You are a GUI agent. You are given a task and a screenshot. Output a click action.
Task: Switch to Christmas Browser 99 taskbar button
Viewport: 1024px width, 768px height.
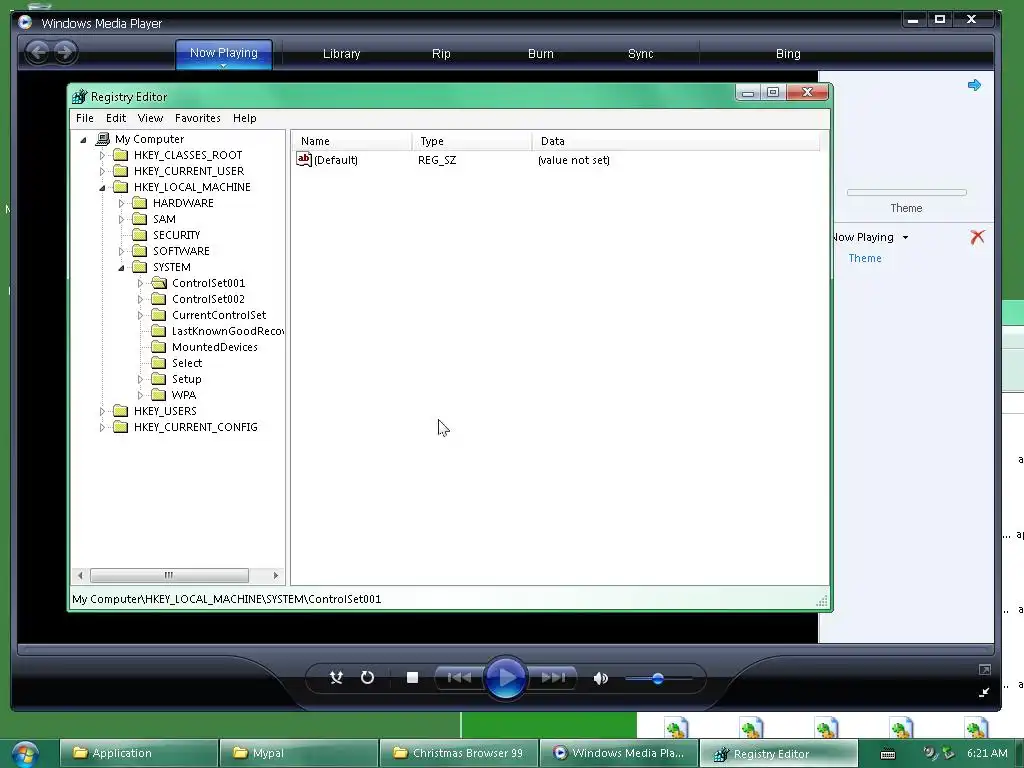click(458, 753)
